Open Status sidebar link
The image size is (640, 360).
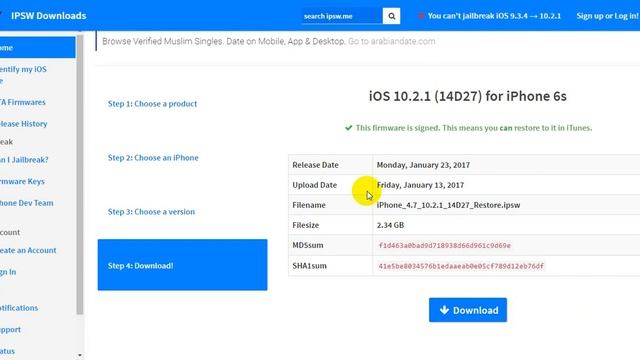pyautogui.click(x=7, y=351)
